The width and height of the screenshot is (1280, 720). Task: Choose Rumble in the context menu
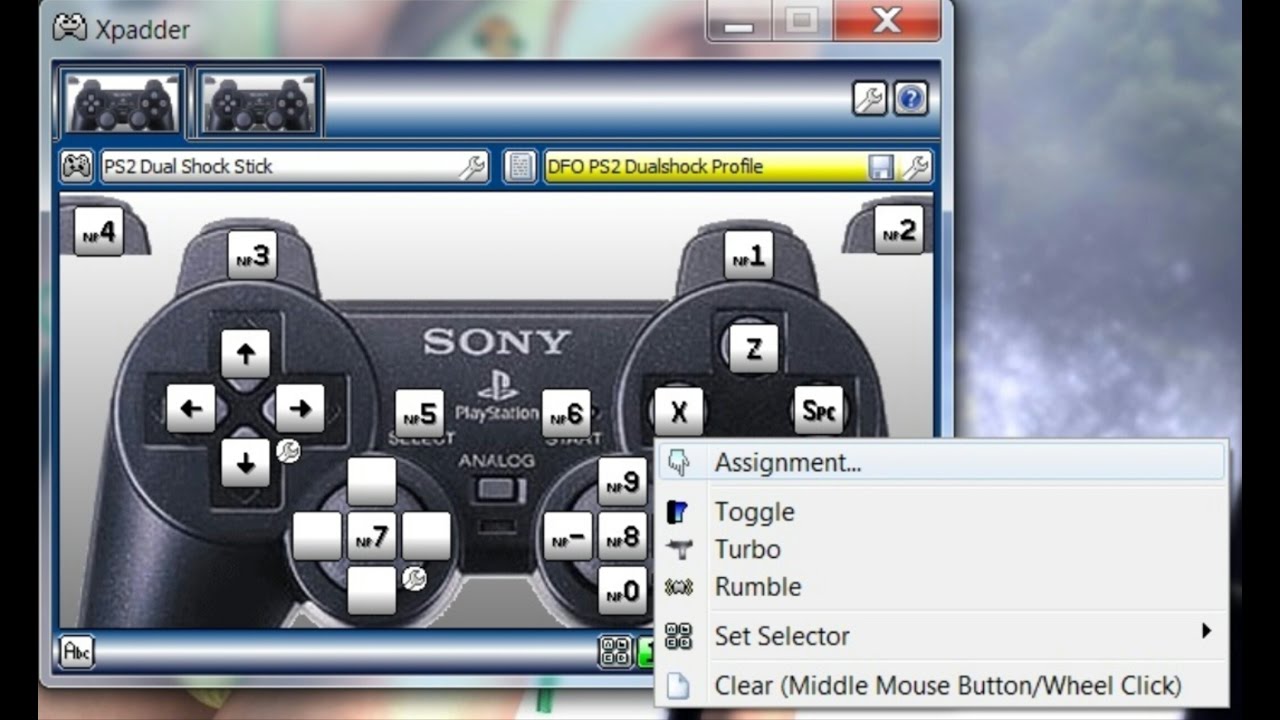(x=941, y=587)
